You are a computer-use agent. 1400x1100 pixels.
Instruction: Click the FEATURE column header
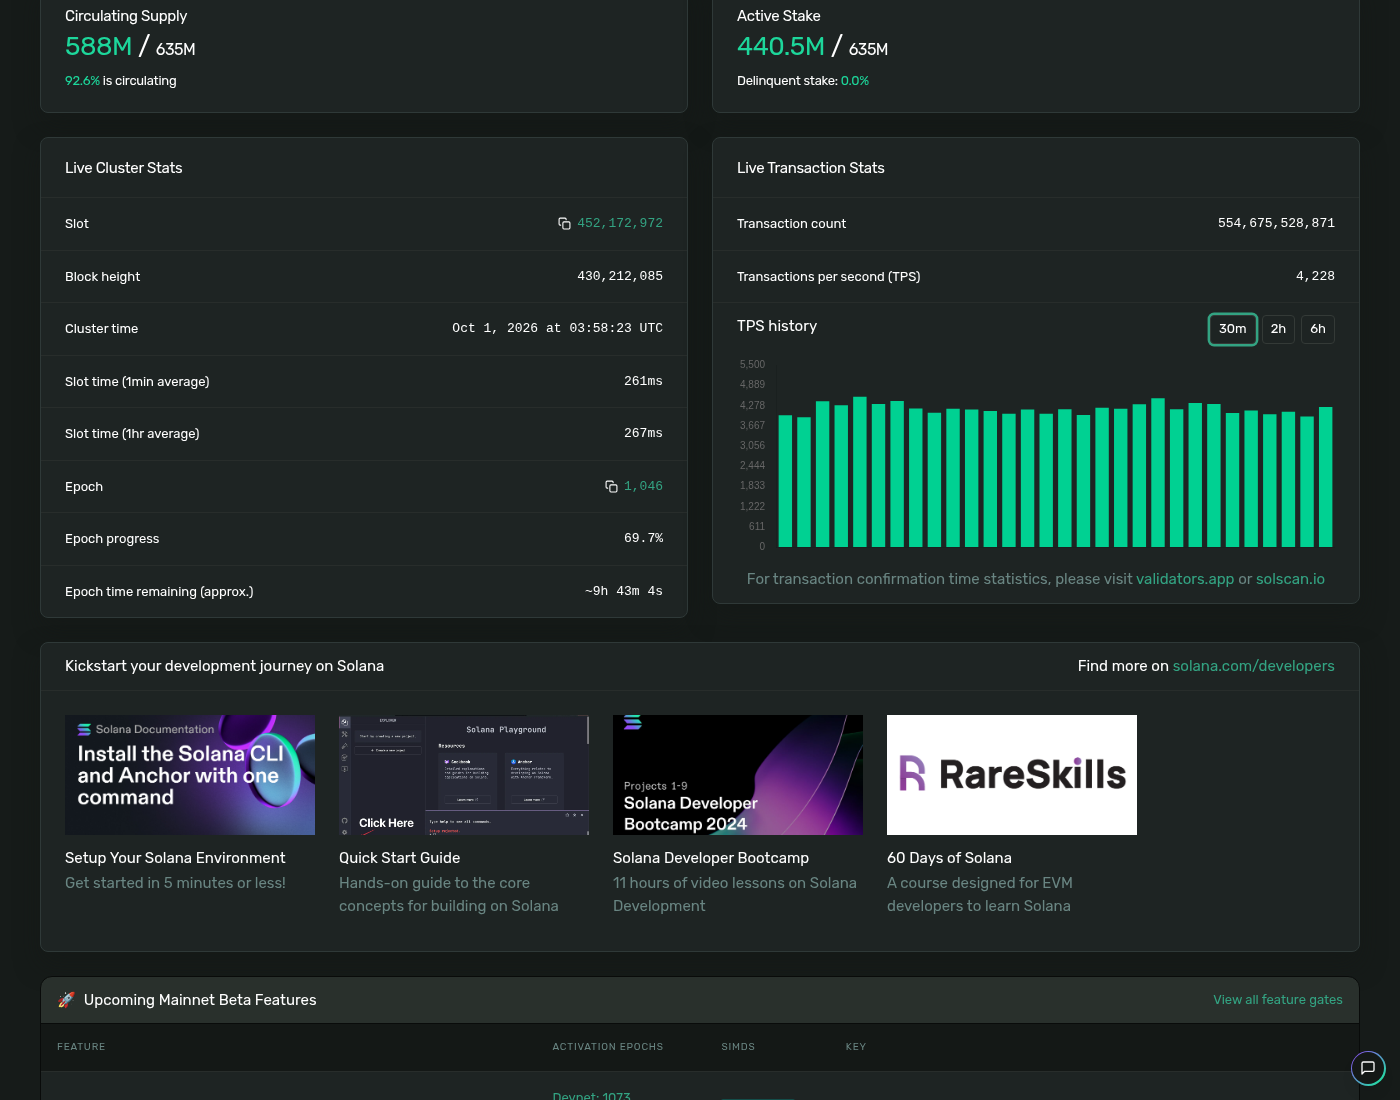[81, 1047]
